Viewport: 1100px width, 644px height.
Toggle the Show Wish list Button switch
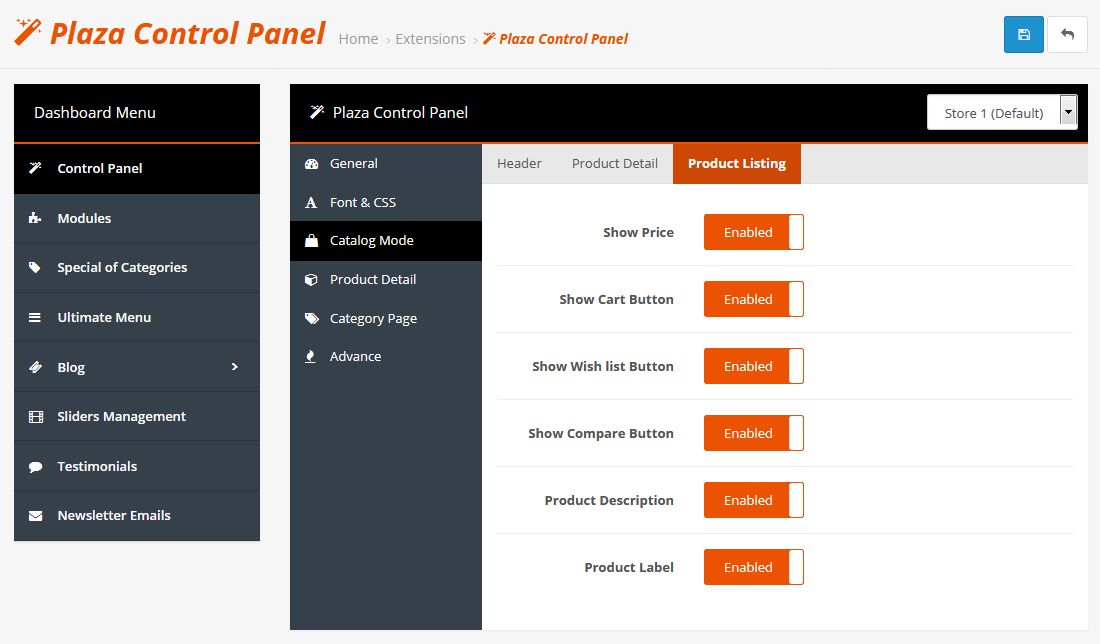753,366
